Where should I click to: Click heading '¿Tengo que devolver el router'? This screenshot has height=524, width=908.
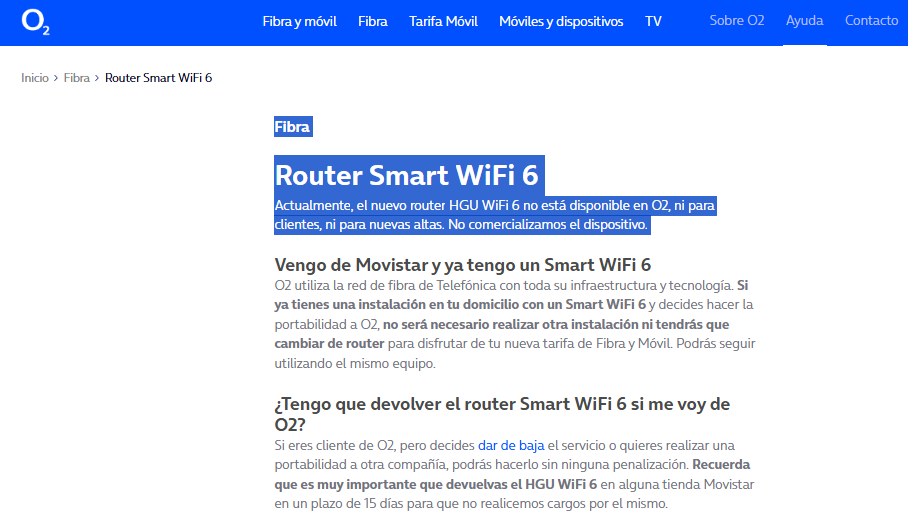point(515,405)
